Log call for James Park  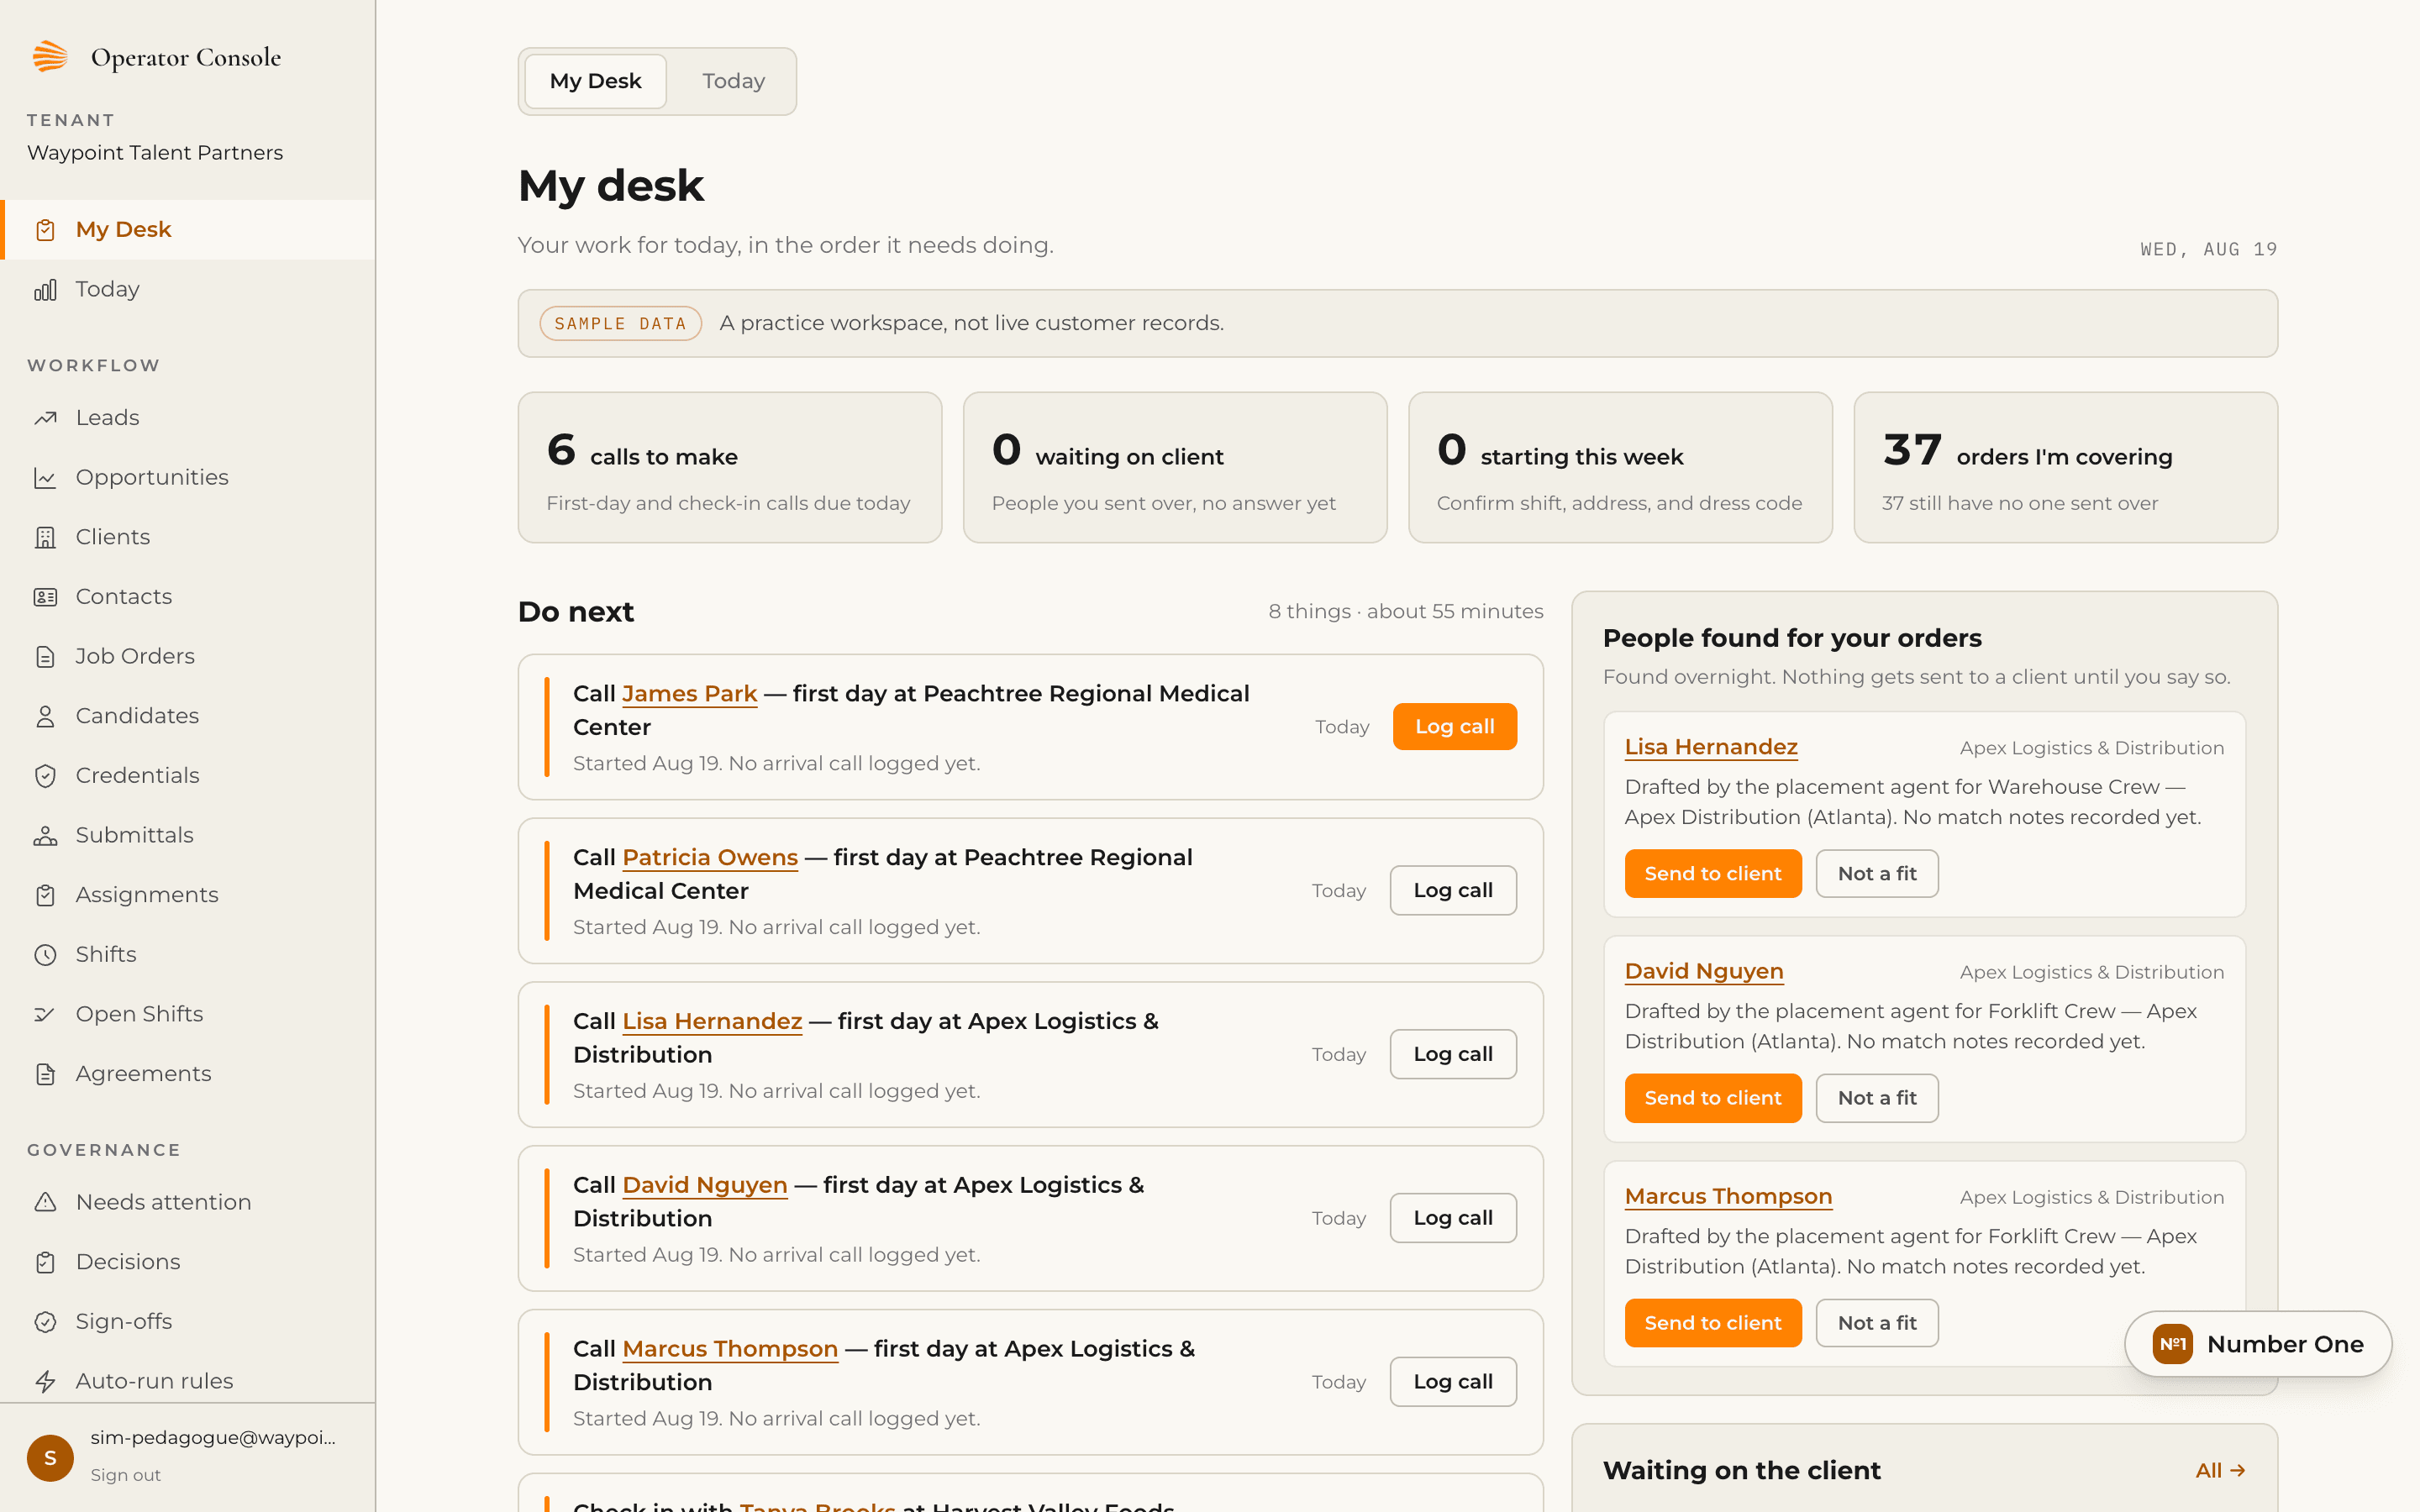(1454, 727)
